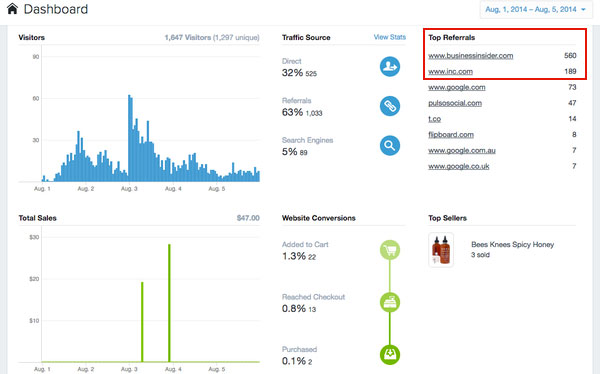Click the Bees Knees Spicy Honey product name
The width and height of the screenshot is (600, 374).
click(513, 245)
